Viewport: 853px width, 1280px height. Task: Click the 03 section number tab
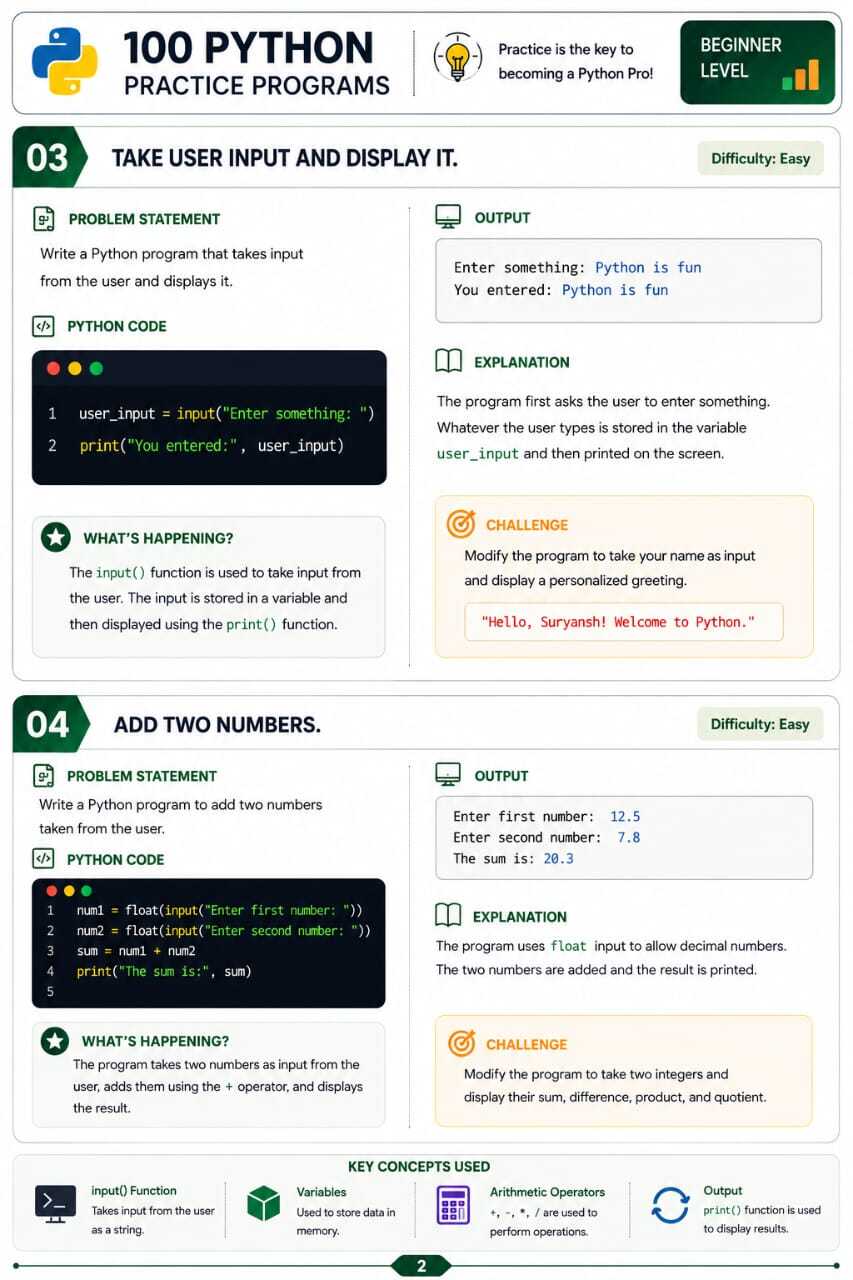pyautogui.click(x=48, y=158)
